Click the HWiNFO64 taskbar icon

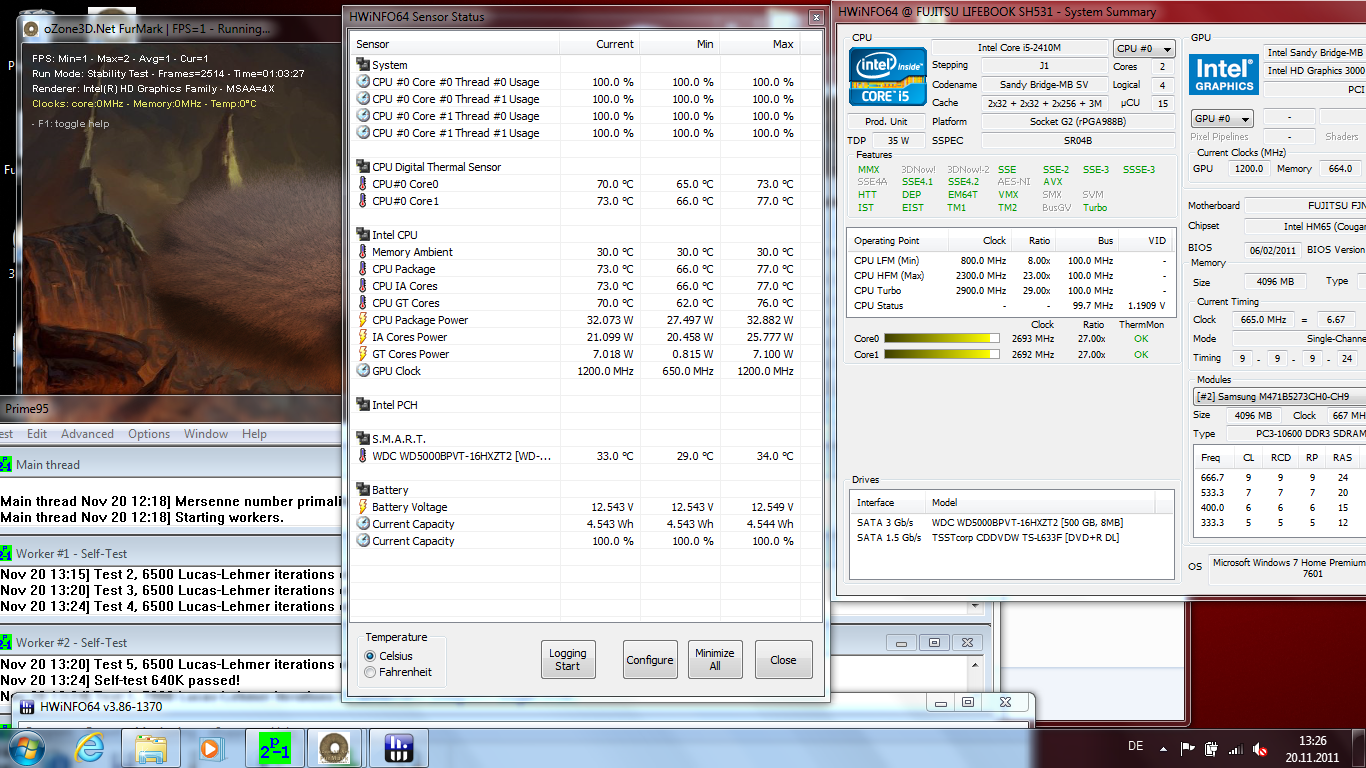point(398,747)
